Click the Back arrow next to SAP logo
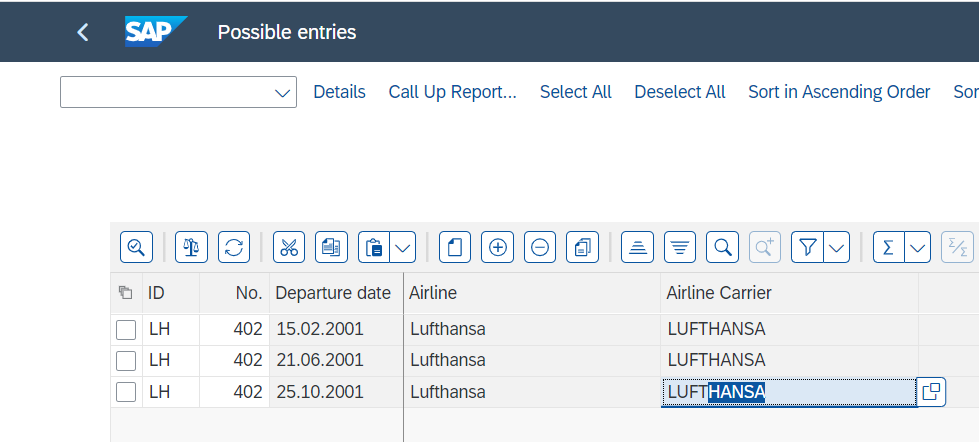 click(82, 32)
